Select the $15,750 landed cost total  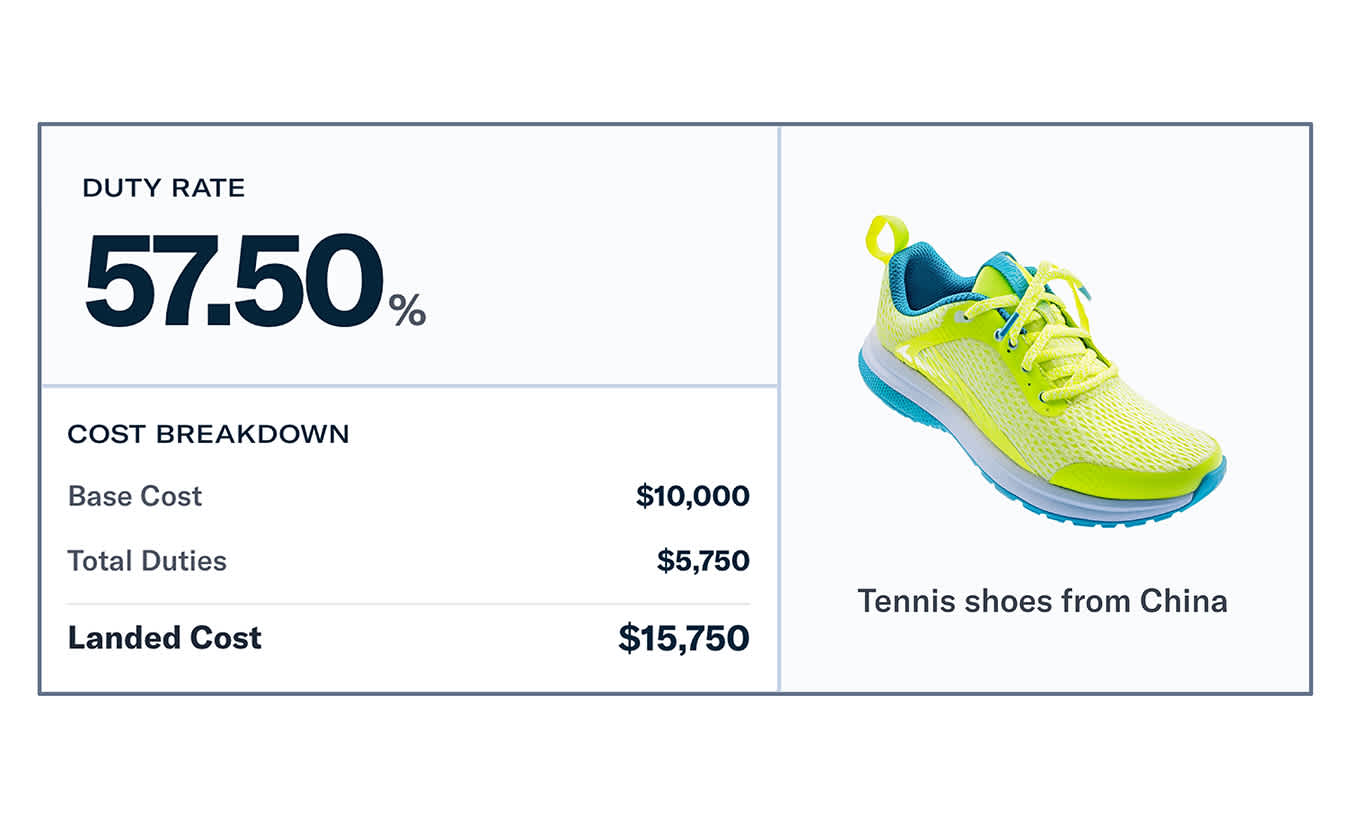point(684,638)
